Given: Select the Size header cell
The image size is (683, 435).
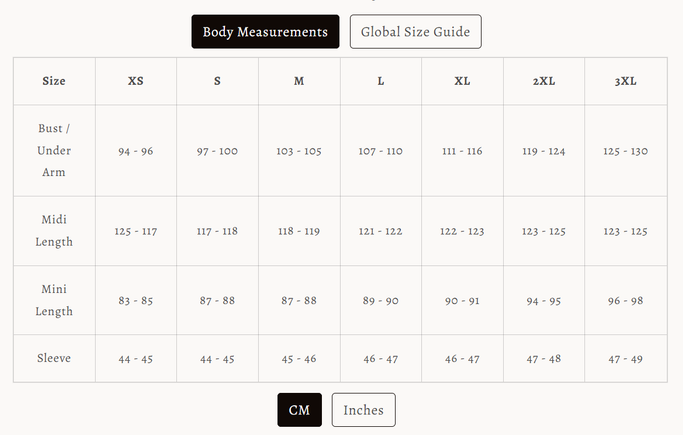Looking at the screenshot, I should pos(54,81).
